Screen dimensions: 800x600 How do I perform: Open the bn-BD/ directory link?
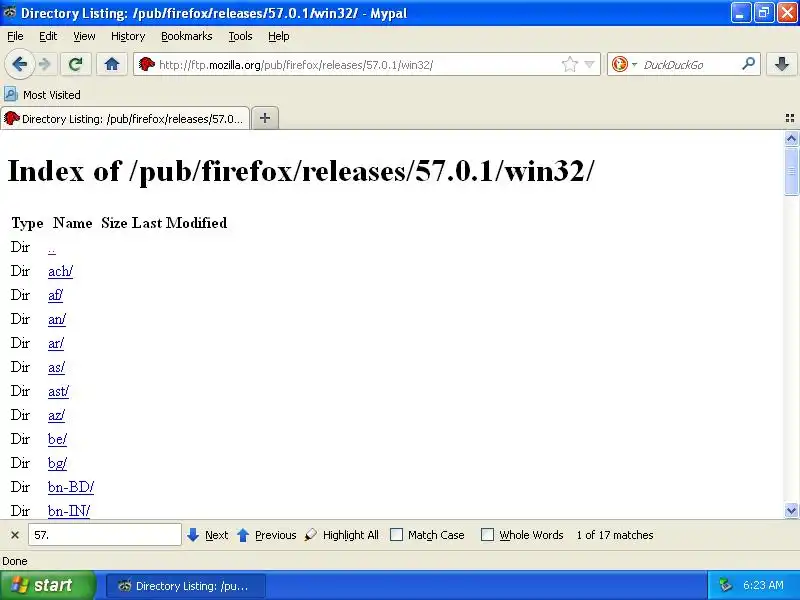(x=71, y=487)
